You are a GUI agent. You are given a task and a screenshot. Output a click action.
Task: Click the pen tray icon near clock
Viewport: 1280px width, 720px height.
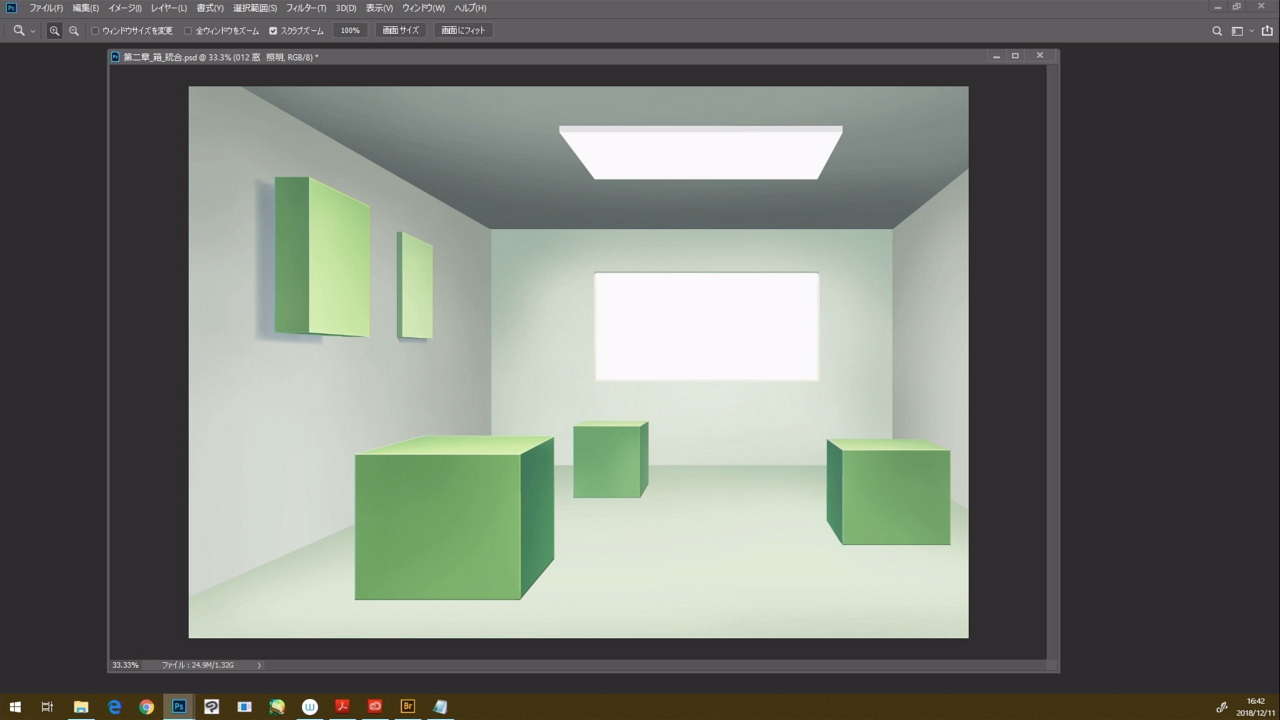pos(1221,707)
